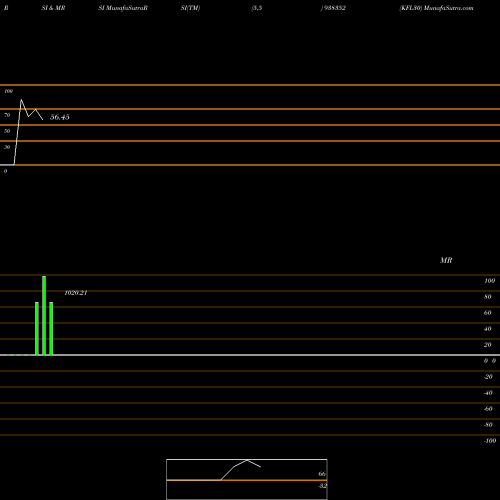The image size is (500, 500).
Task: Click the 'SI(TM)' header text
Action: pyautogui.click(x=190, y=8)
